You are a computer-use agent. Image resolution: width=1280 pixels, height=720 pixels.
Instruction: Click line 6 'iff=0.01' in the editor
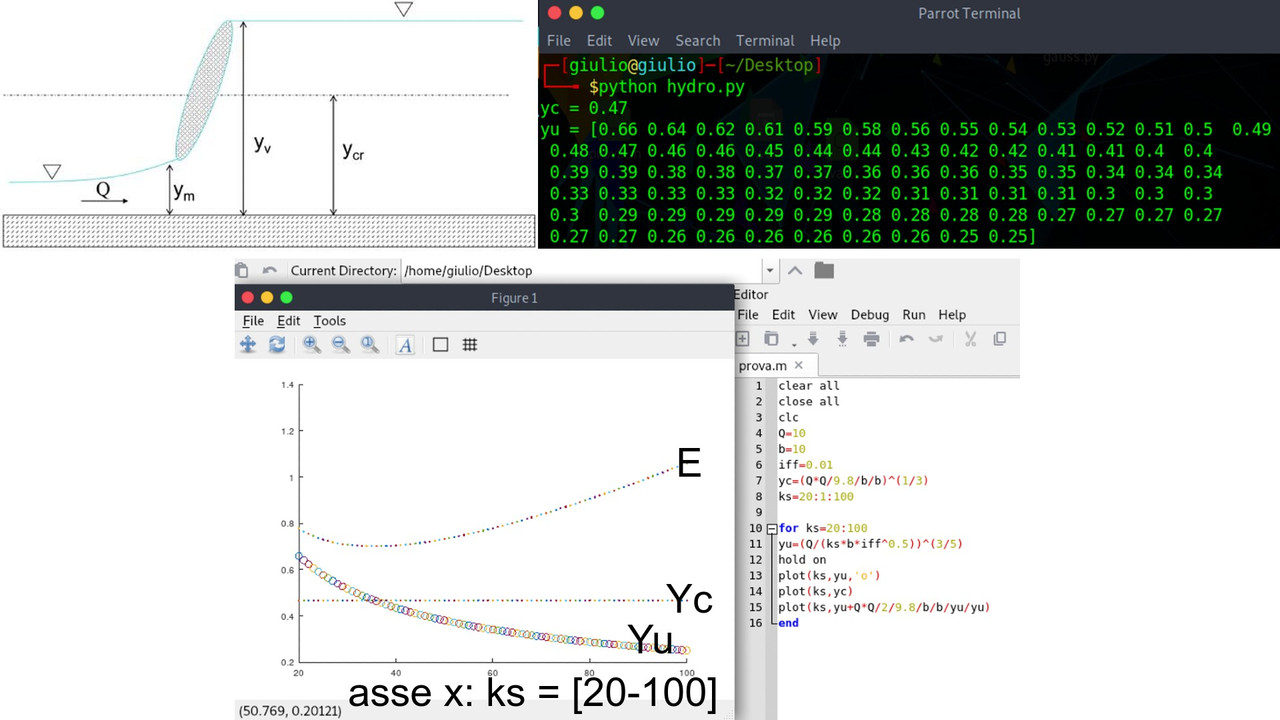click(x=805, y=465)
